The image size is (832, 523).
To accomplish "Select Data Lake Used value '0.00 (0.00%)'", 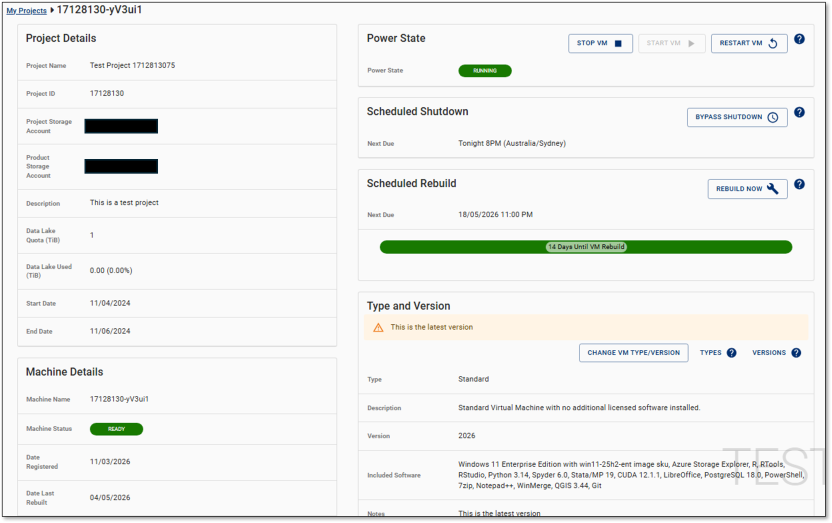I will coord(111,271).
